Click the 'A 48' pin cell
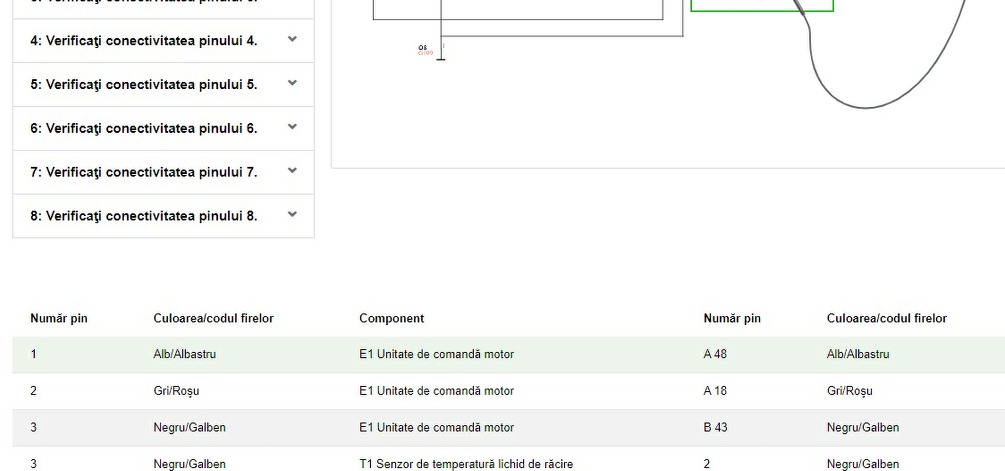This screenshot has width=1005, height=471. [x=715, y=354]
